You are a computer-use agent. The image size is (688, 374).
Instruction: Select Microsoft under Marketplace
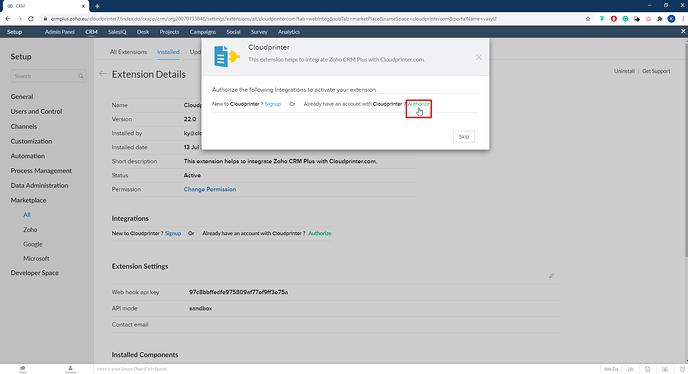click(36, 259)
